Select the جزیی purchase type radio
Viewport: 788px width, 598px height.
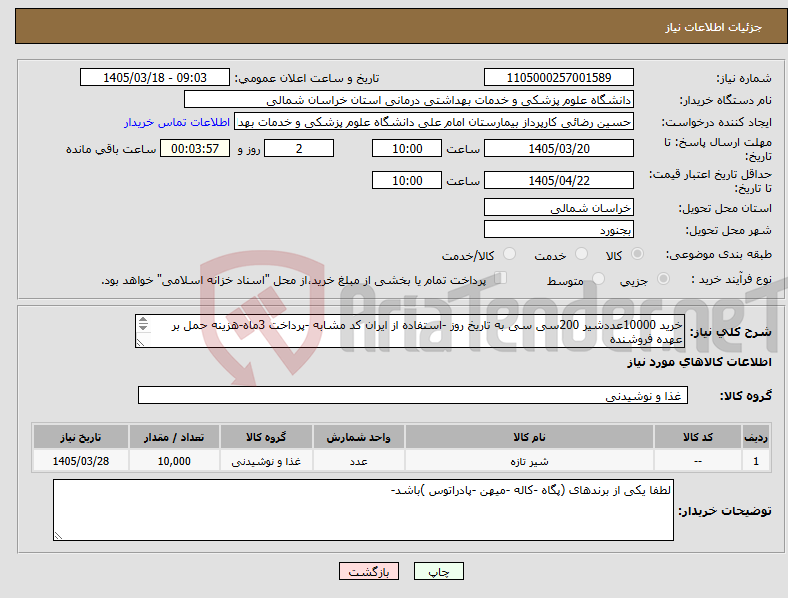(x=663, y=278)
